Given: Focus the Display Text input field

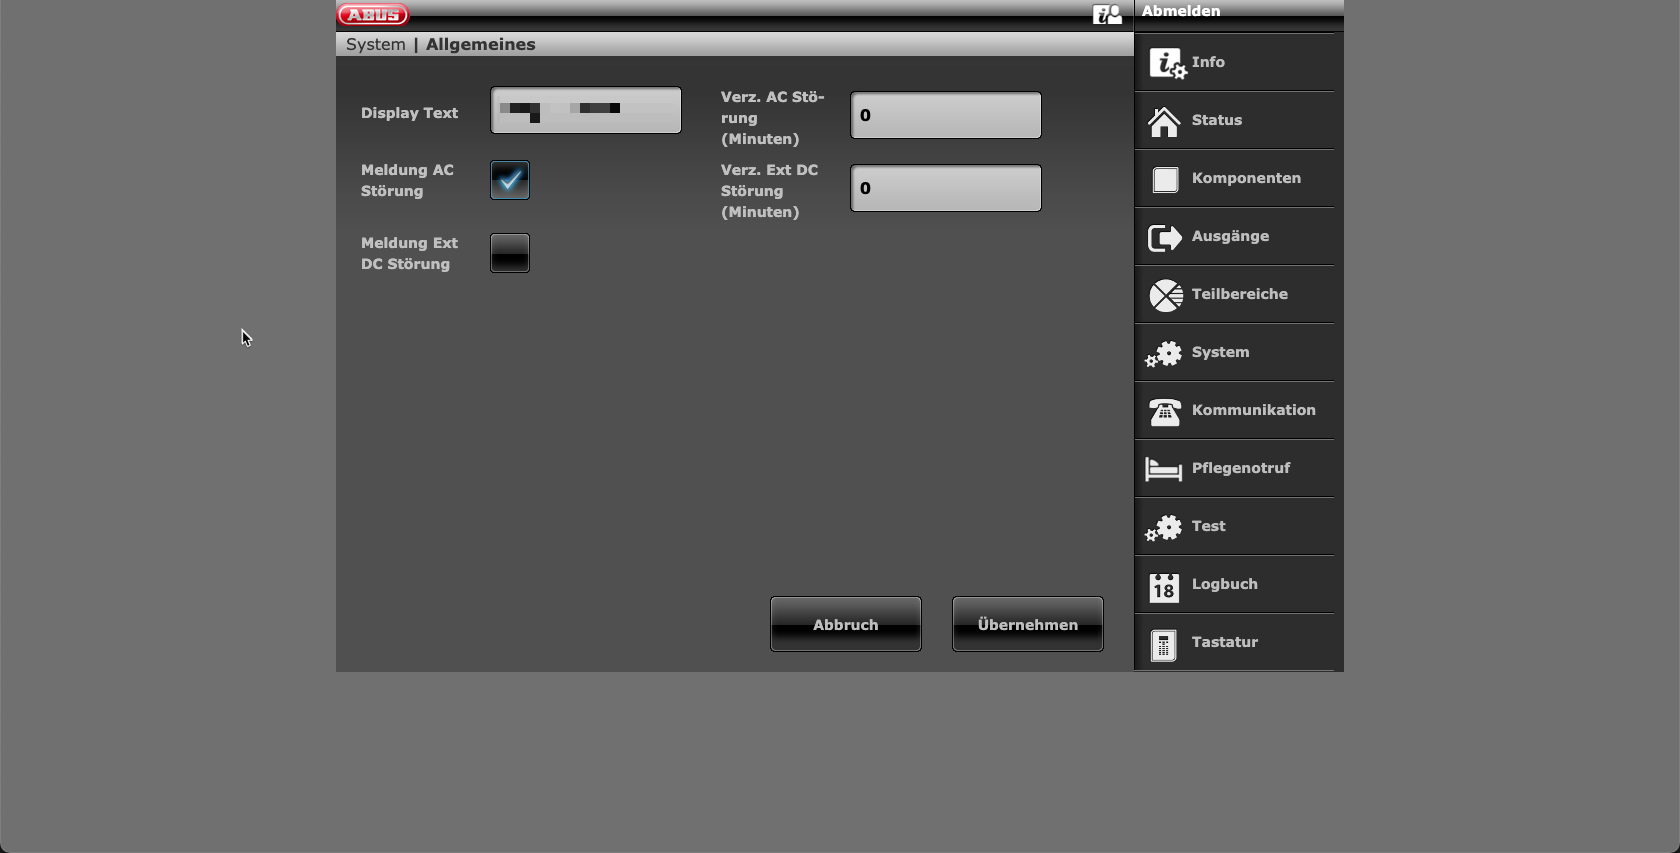Looking at the screenshot, I should (x=586, y=110).
